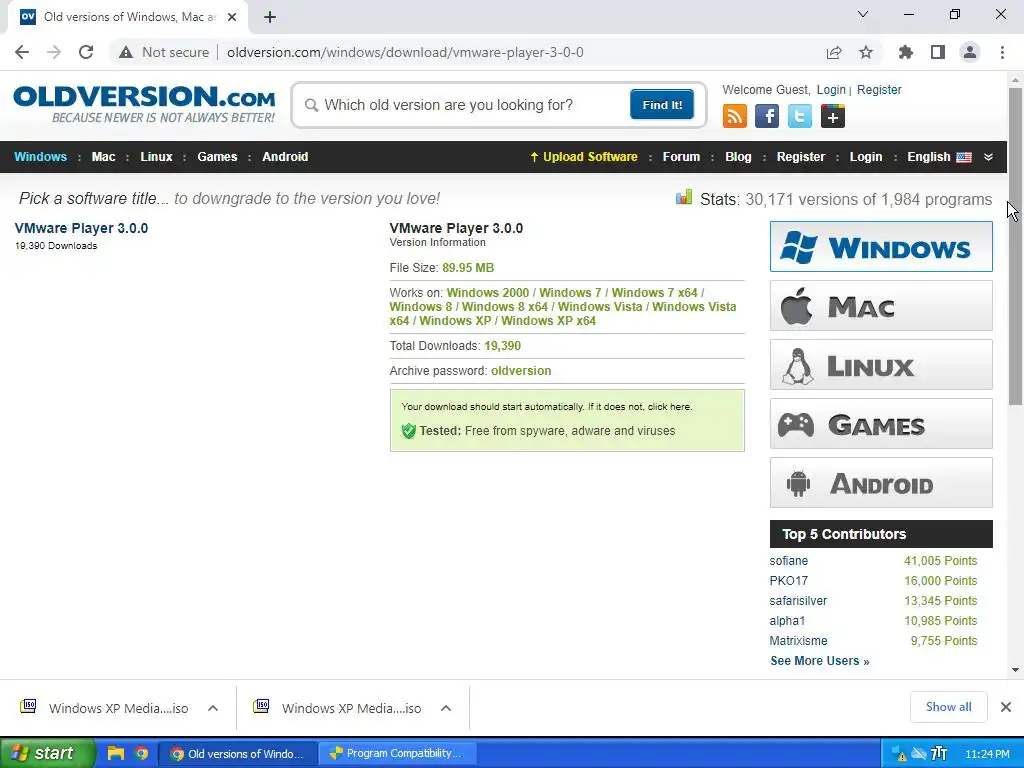
Task: Open the Forum navigation link
Action: click(681, 157)
